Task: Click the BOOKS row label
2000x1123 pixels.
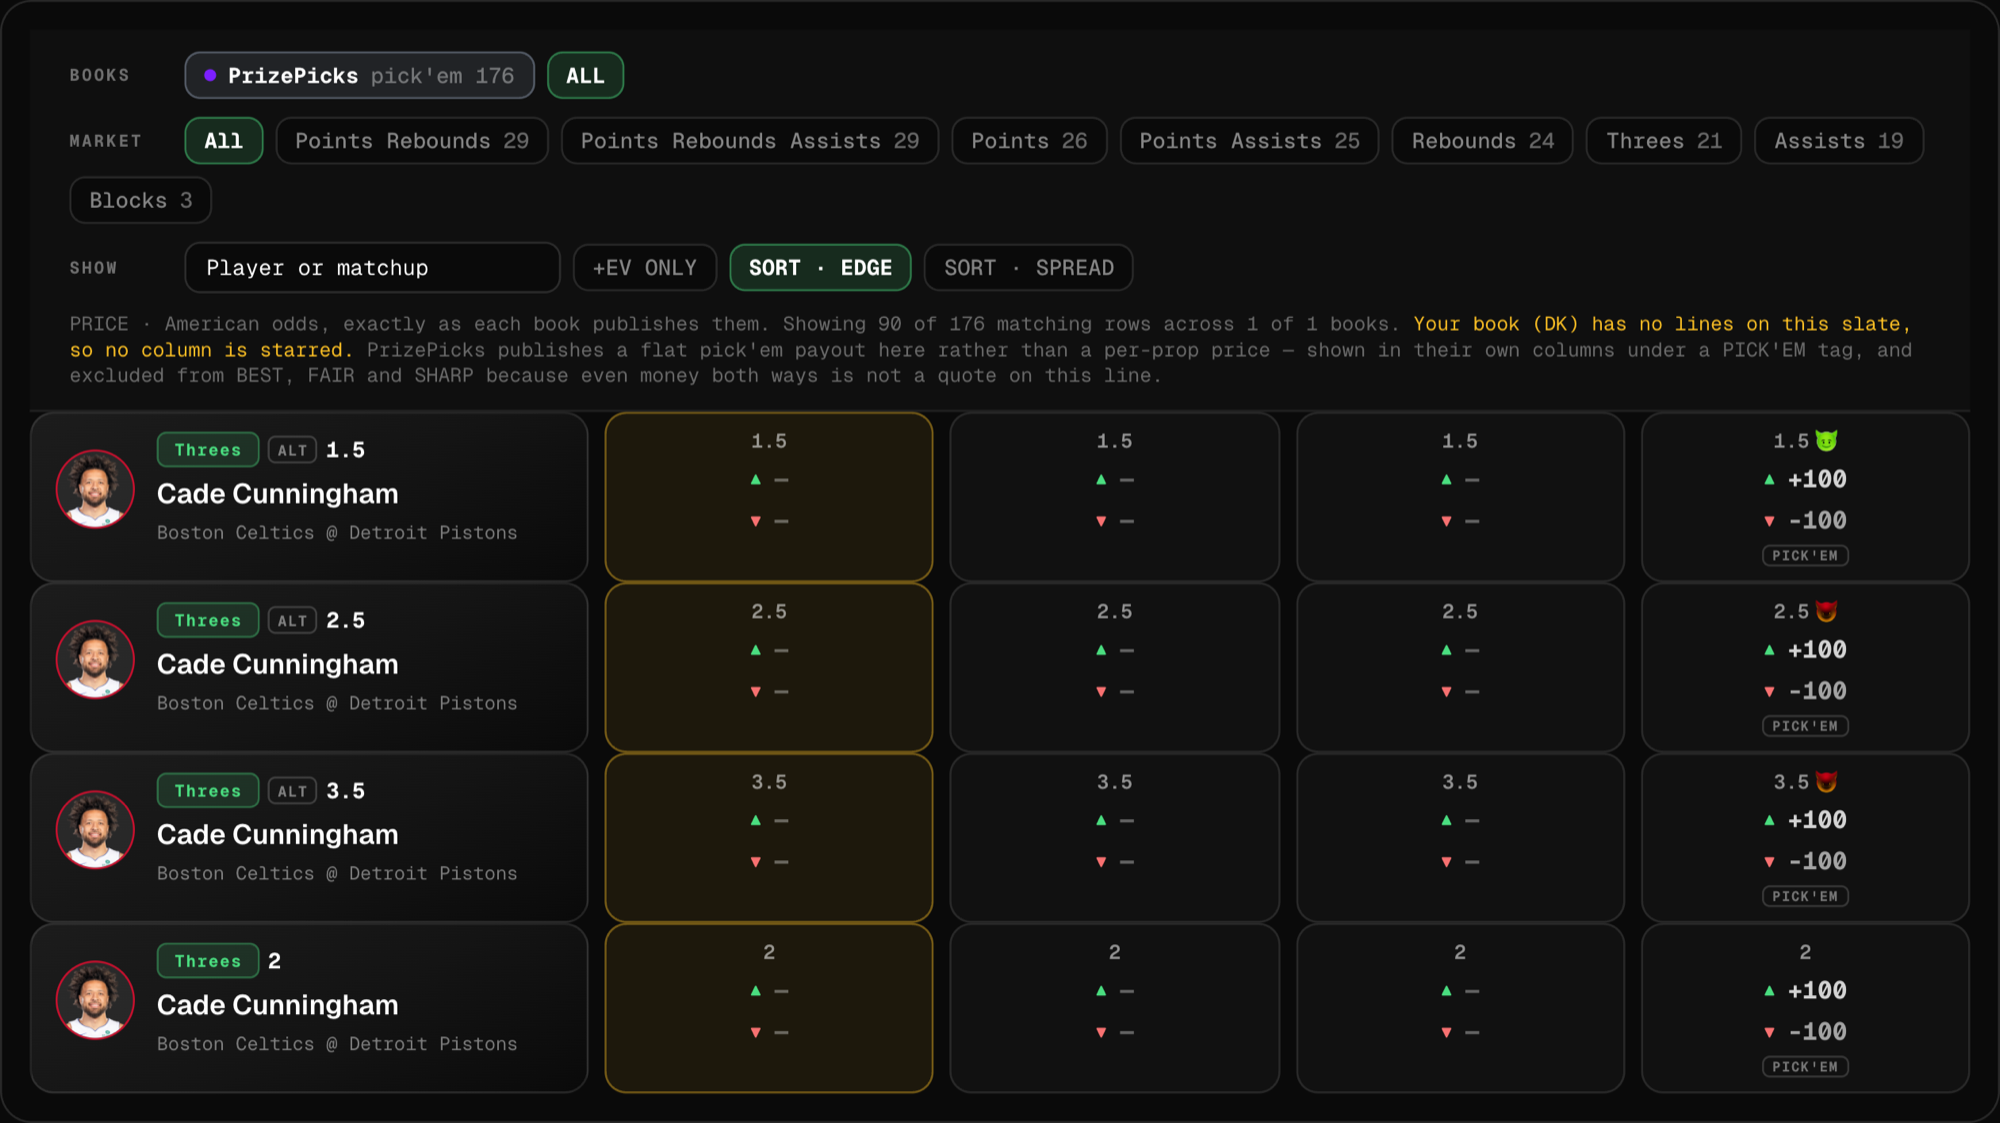Action: tap(100, 76)
